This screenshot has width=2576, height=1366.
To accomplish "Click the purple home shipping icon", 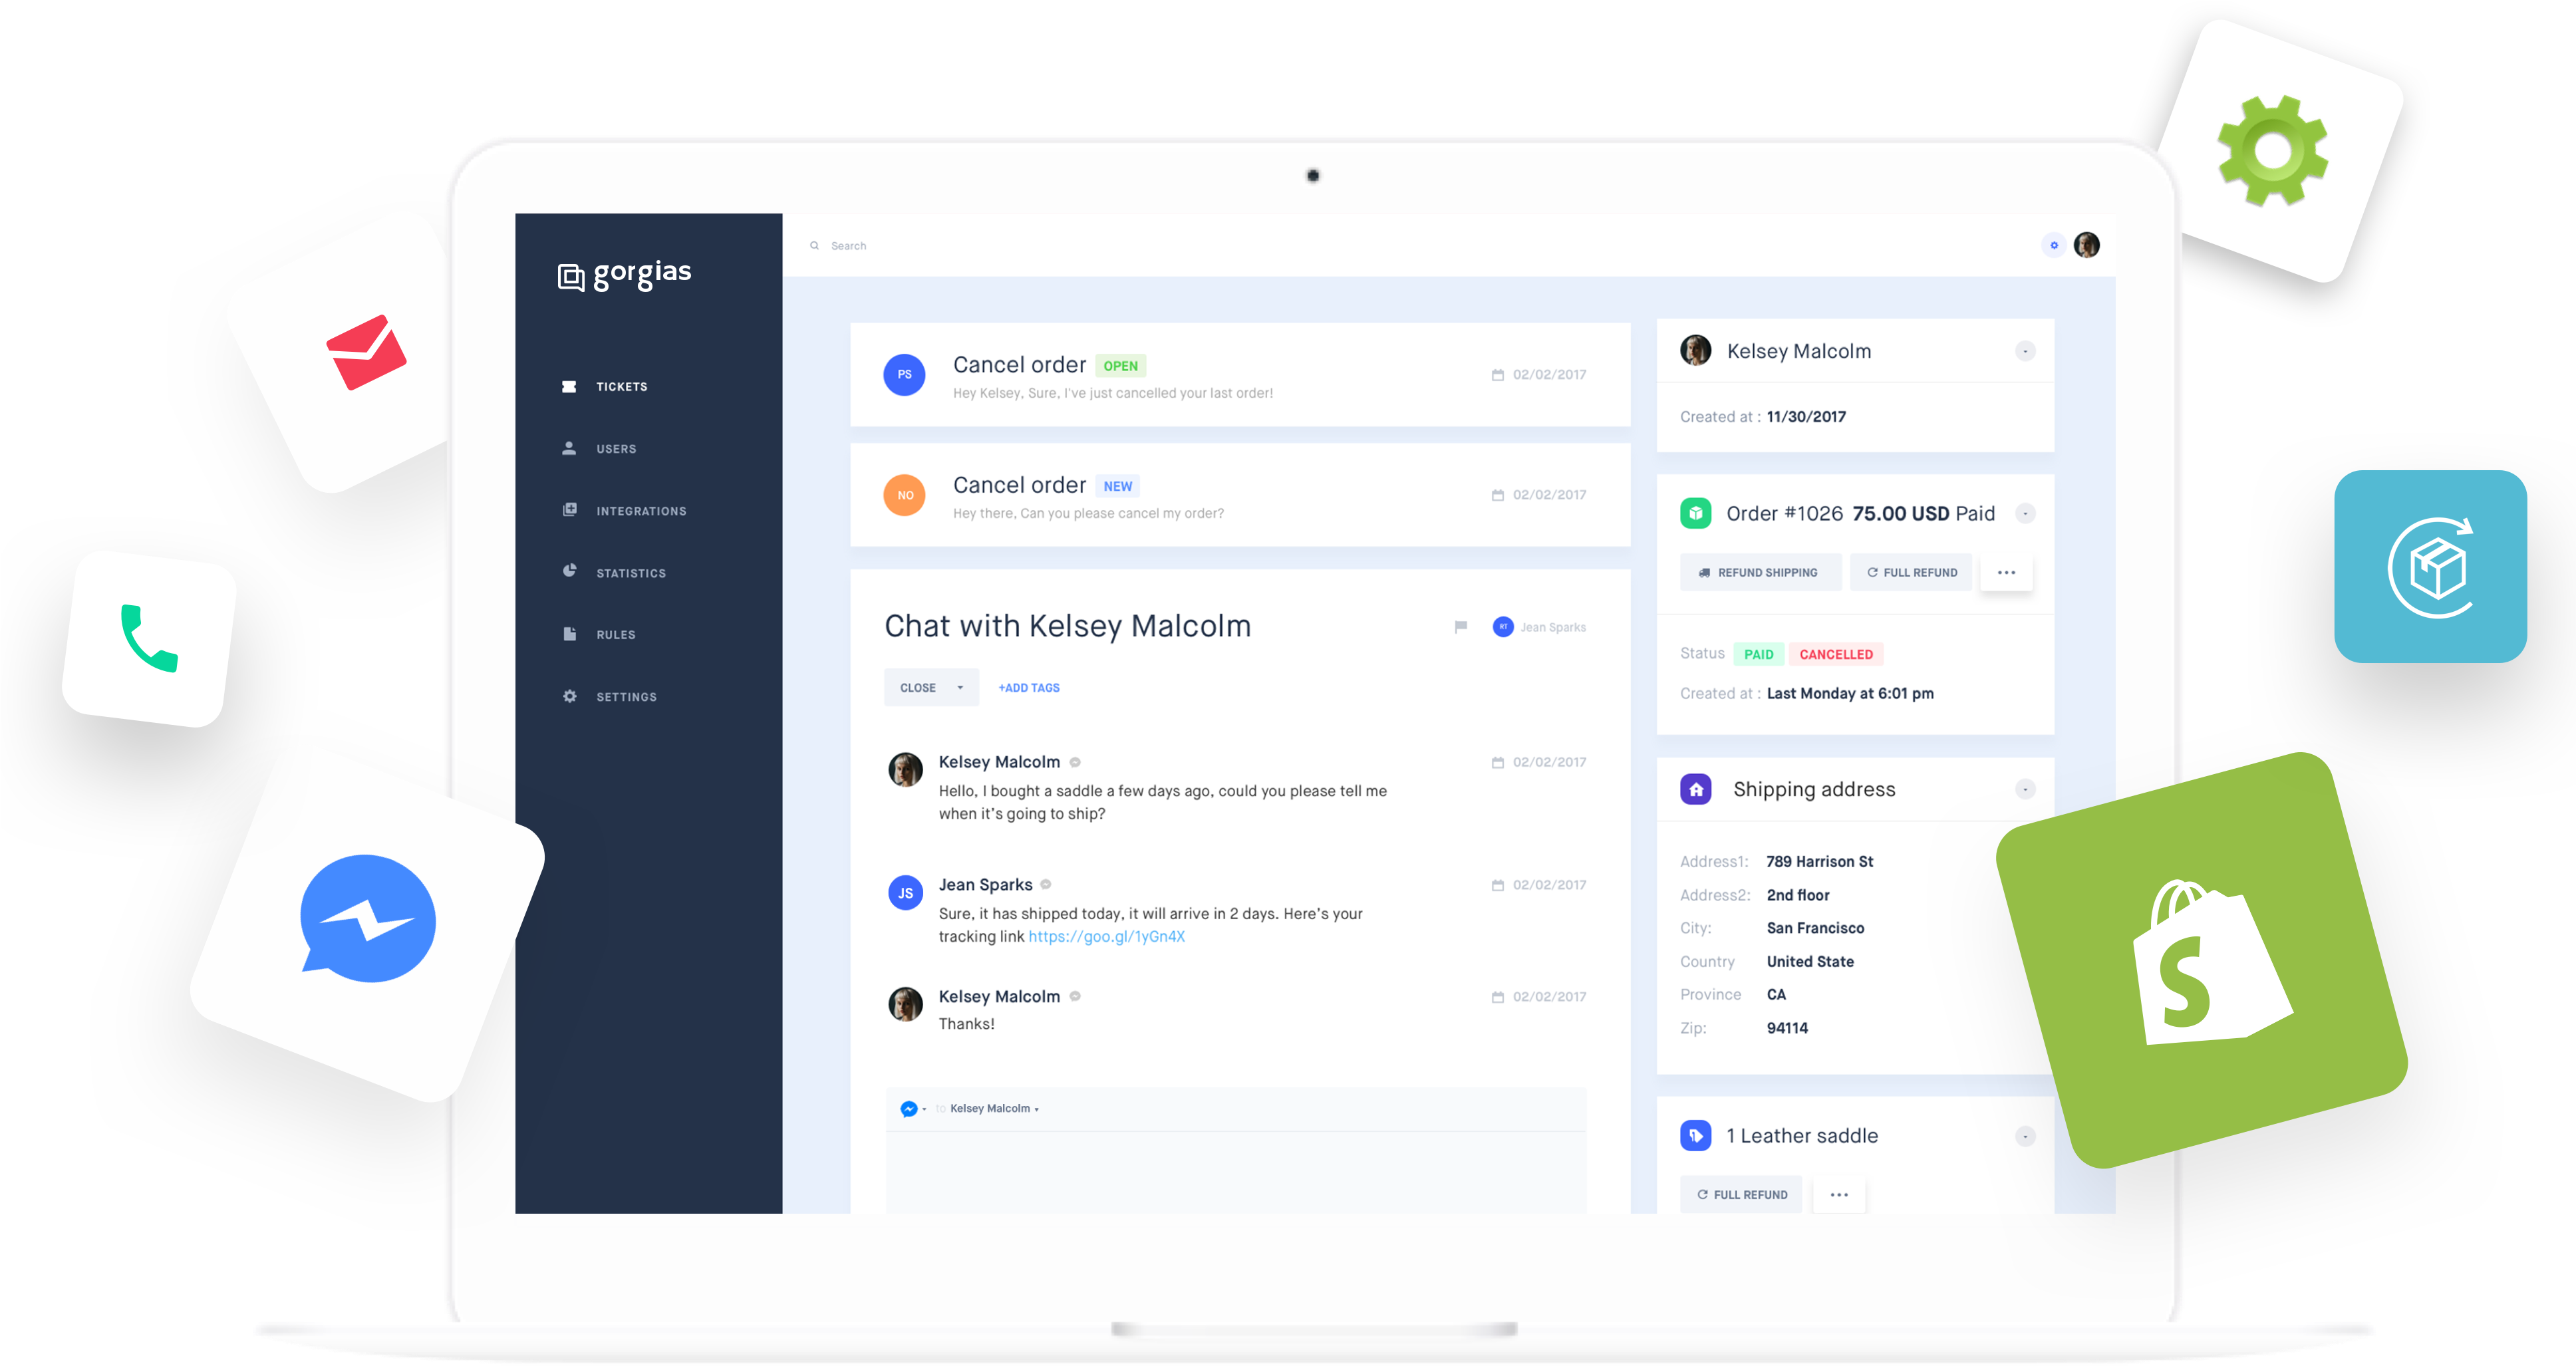I will 1695,790.
